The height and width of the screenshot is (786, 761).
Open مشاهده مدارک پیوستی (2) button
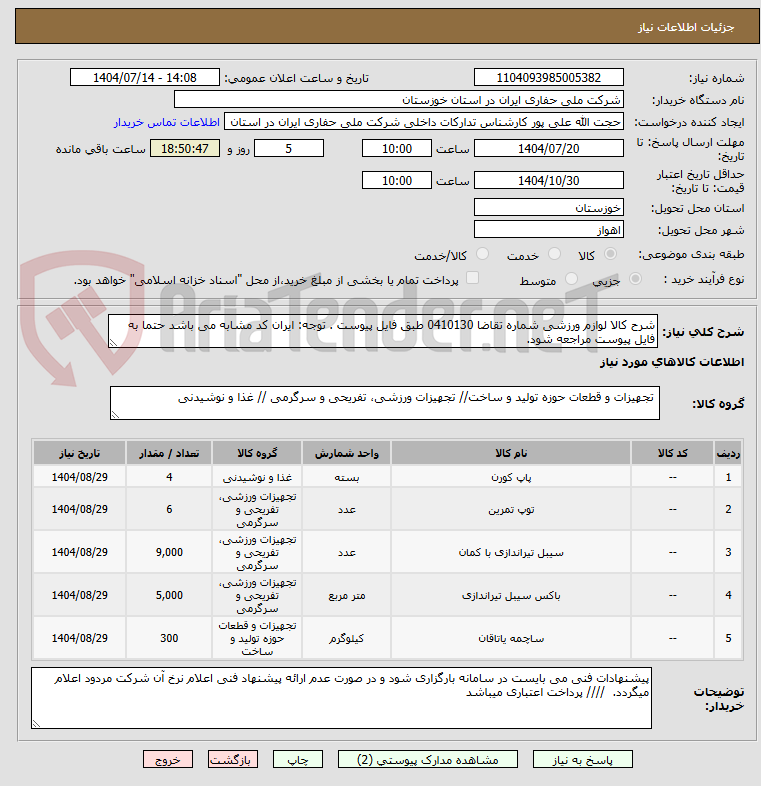(428, 759)
